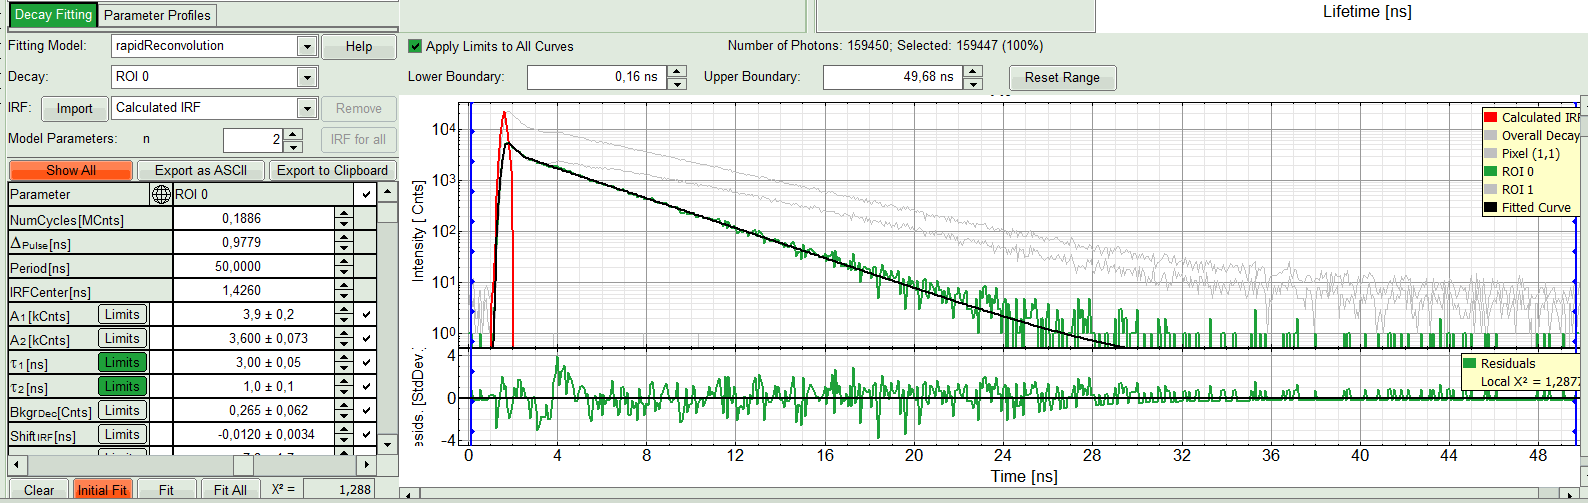This screenshot has height=503, width=1588.
Task: Toggle the ROI 0 column header checkmark
Action: point(367,194)
